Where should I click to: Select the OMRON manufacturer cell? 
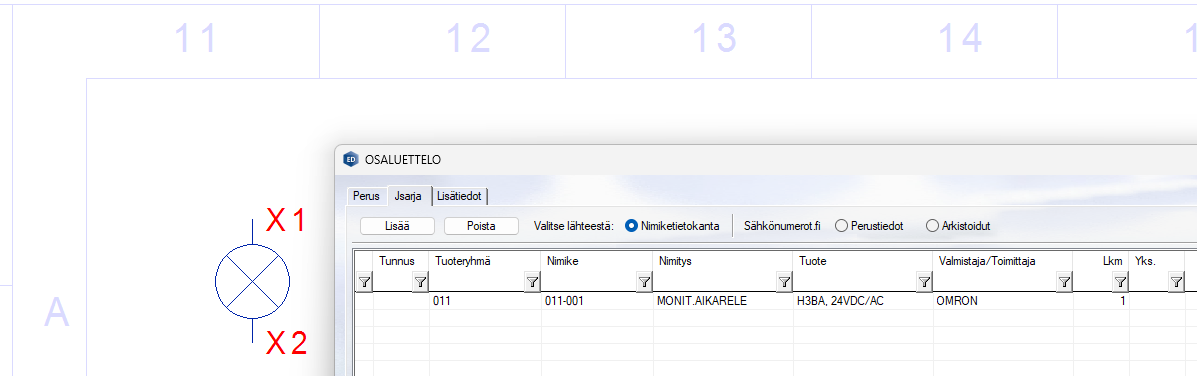point(1003,301)
